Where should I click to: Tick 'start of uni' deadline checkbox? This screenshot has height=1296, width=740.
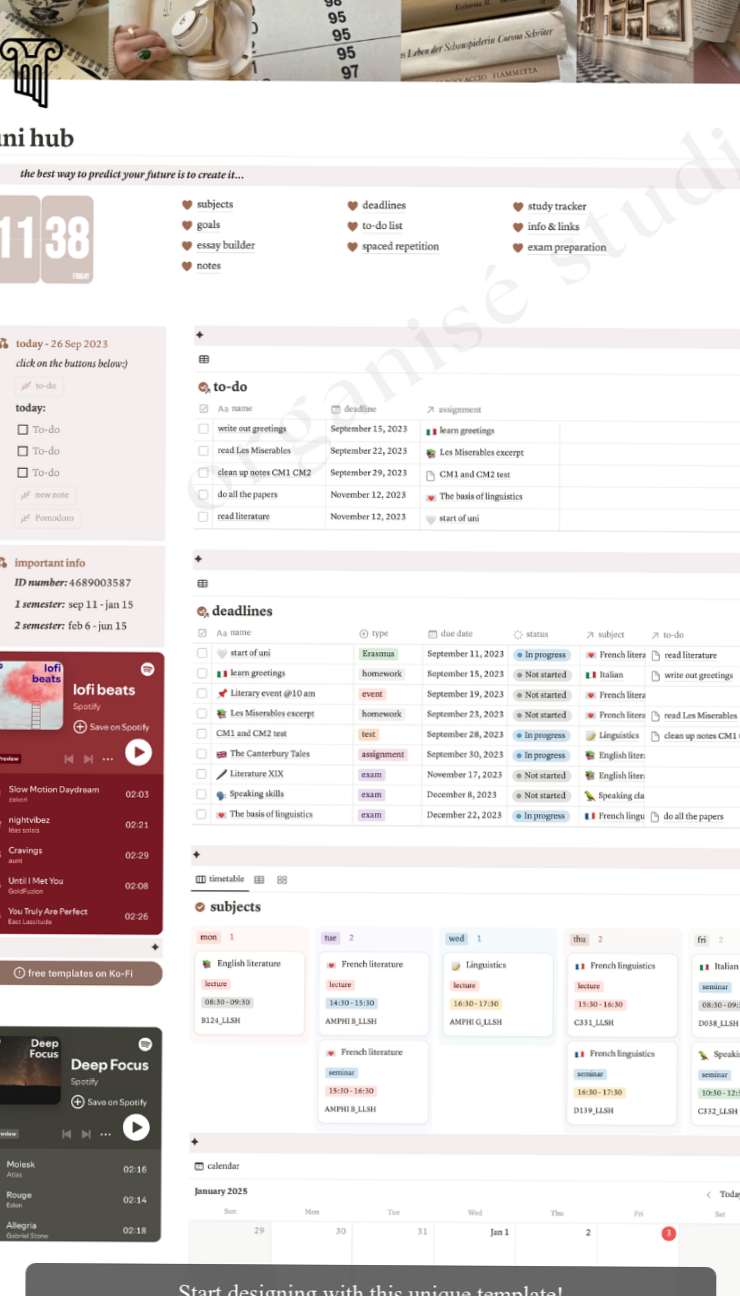[x=203, y=654]
